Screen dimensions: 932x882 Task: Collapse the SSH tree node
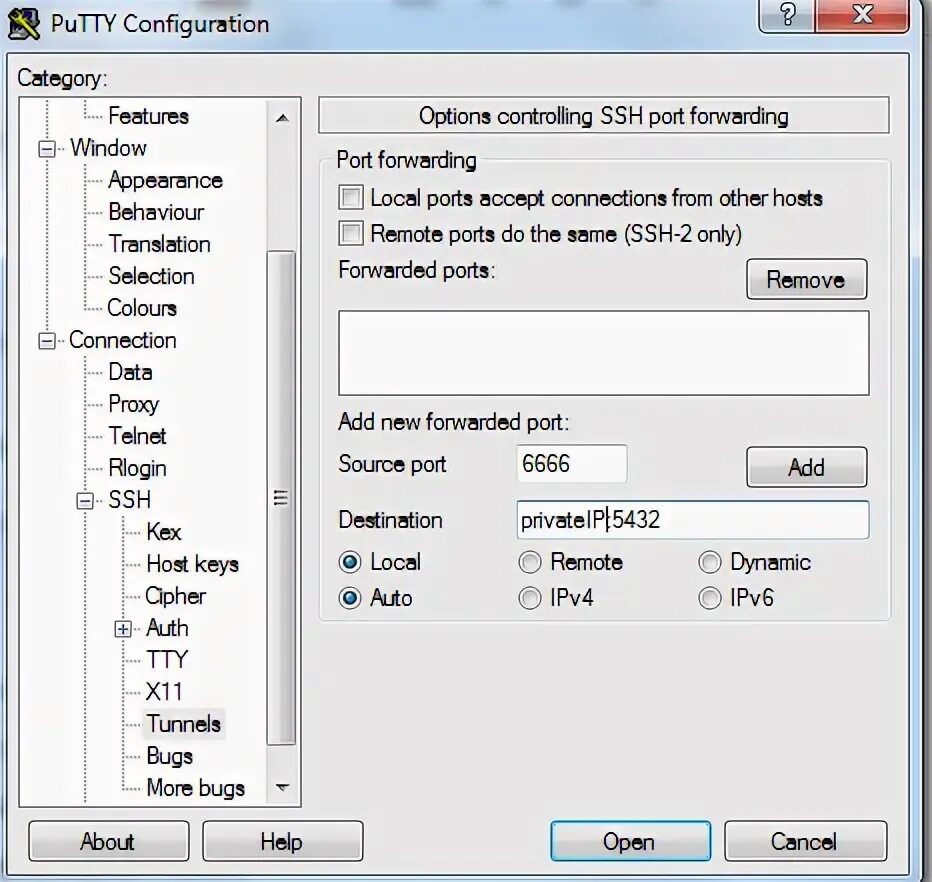click(x=85, y=501)
